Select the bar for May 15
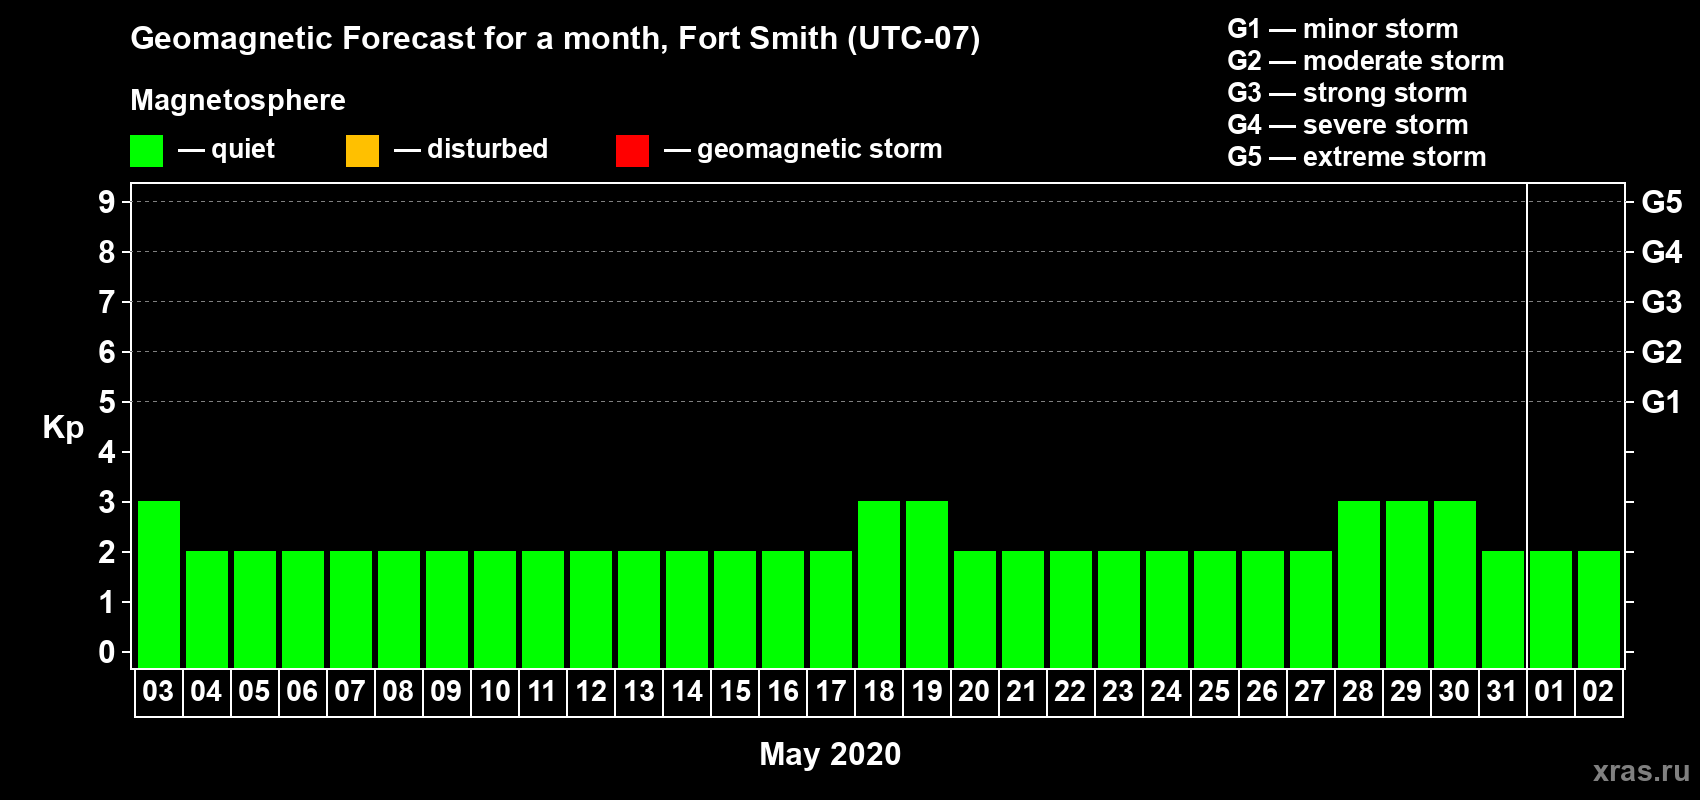1700x800 pixels. [x=735, y=609]
